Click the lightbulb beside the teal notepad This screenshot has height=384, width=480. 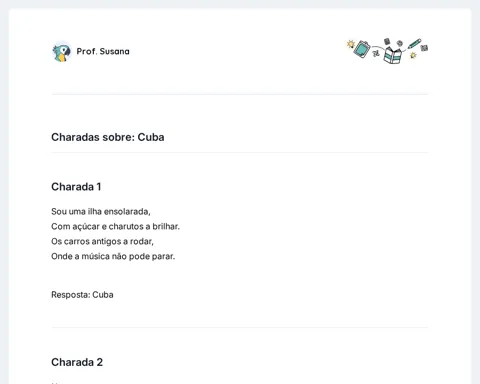(351, 44)
